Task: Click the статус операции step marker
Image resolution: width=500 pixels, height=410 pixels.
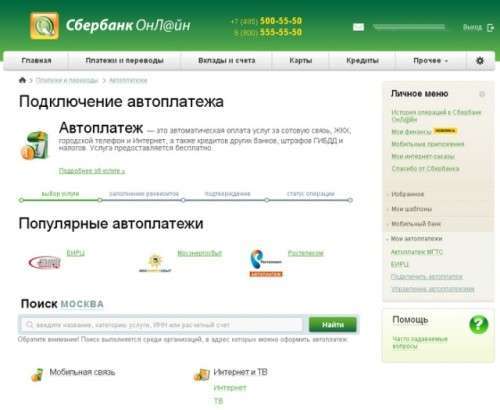Action: pos(311,194)
